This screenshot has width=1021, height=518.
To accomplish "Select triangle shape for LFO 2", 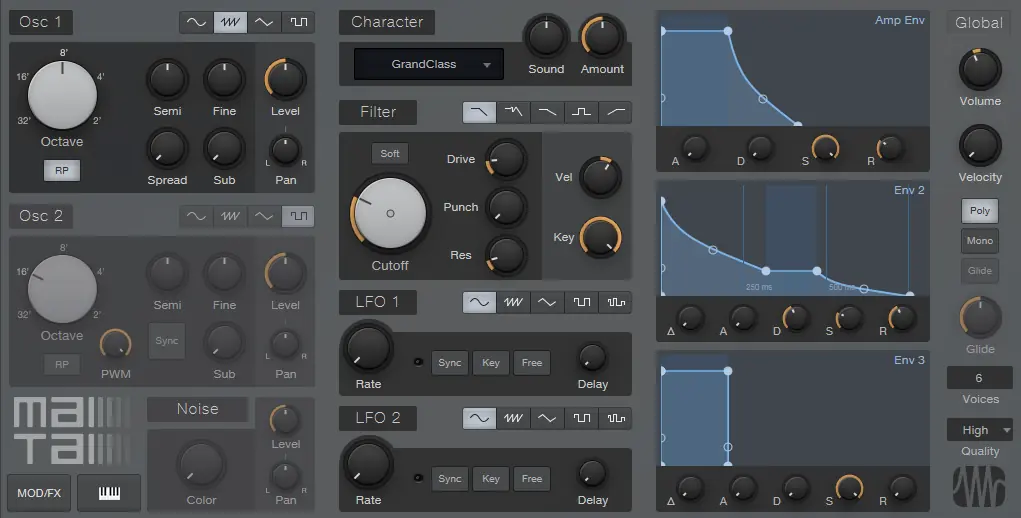I will (x=547, y=418).
